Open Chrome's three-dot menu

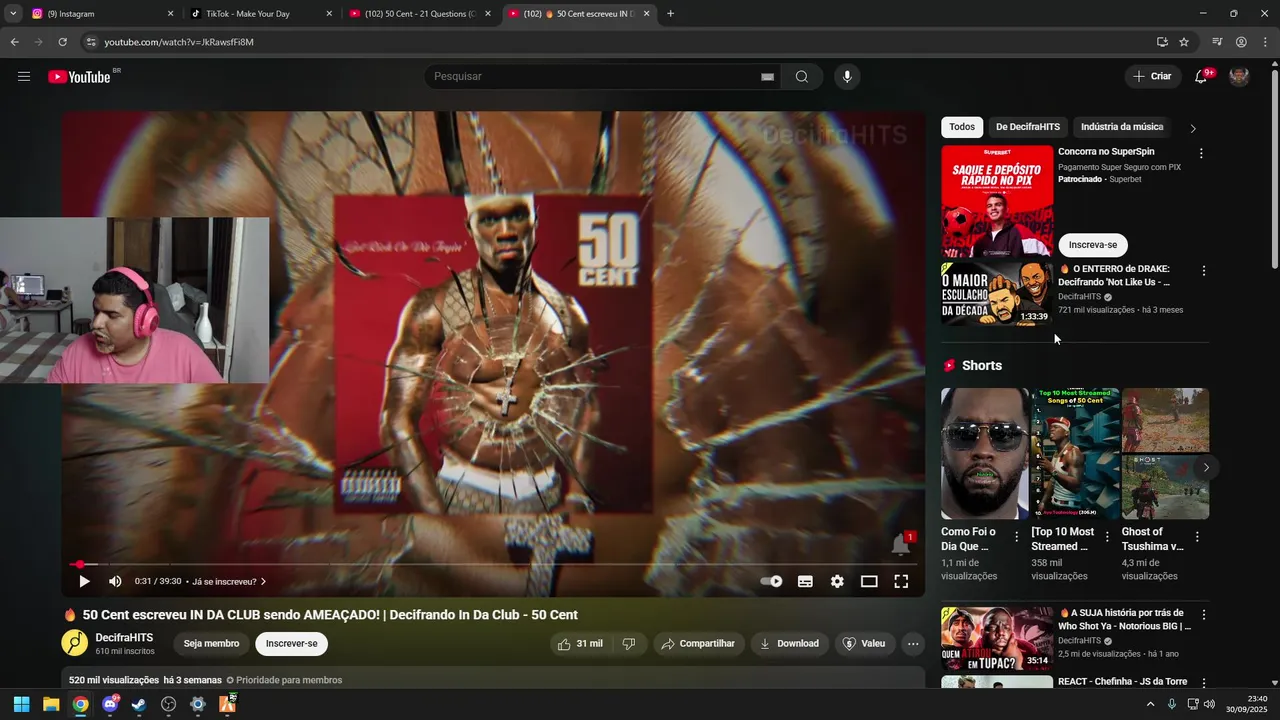pyautogui.click(x=1265, y=42)
